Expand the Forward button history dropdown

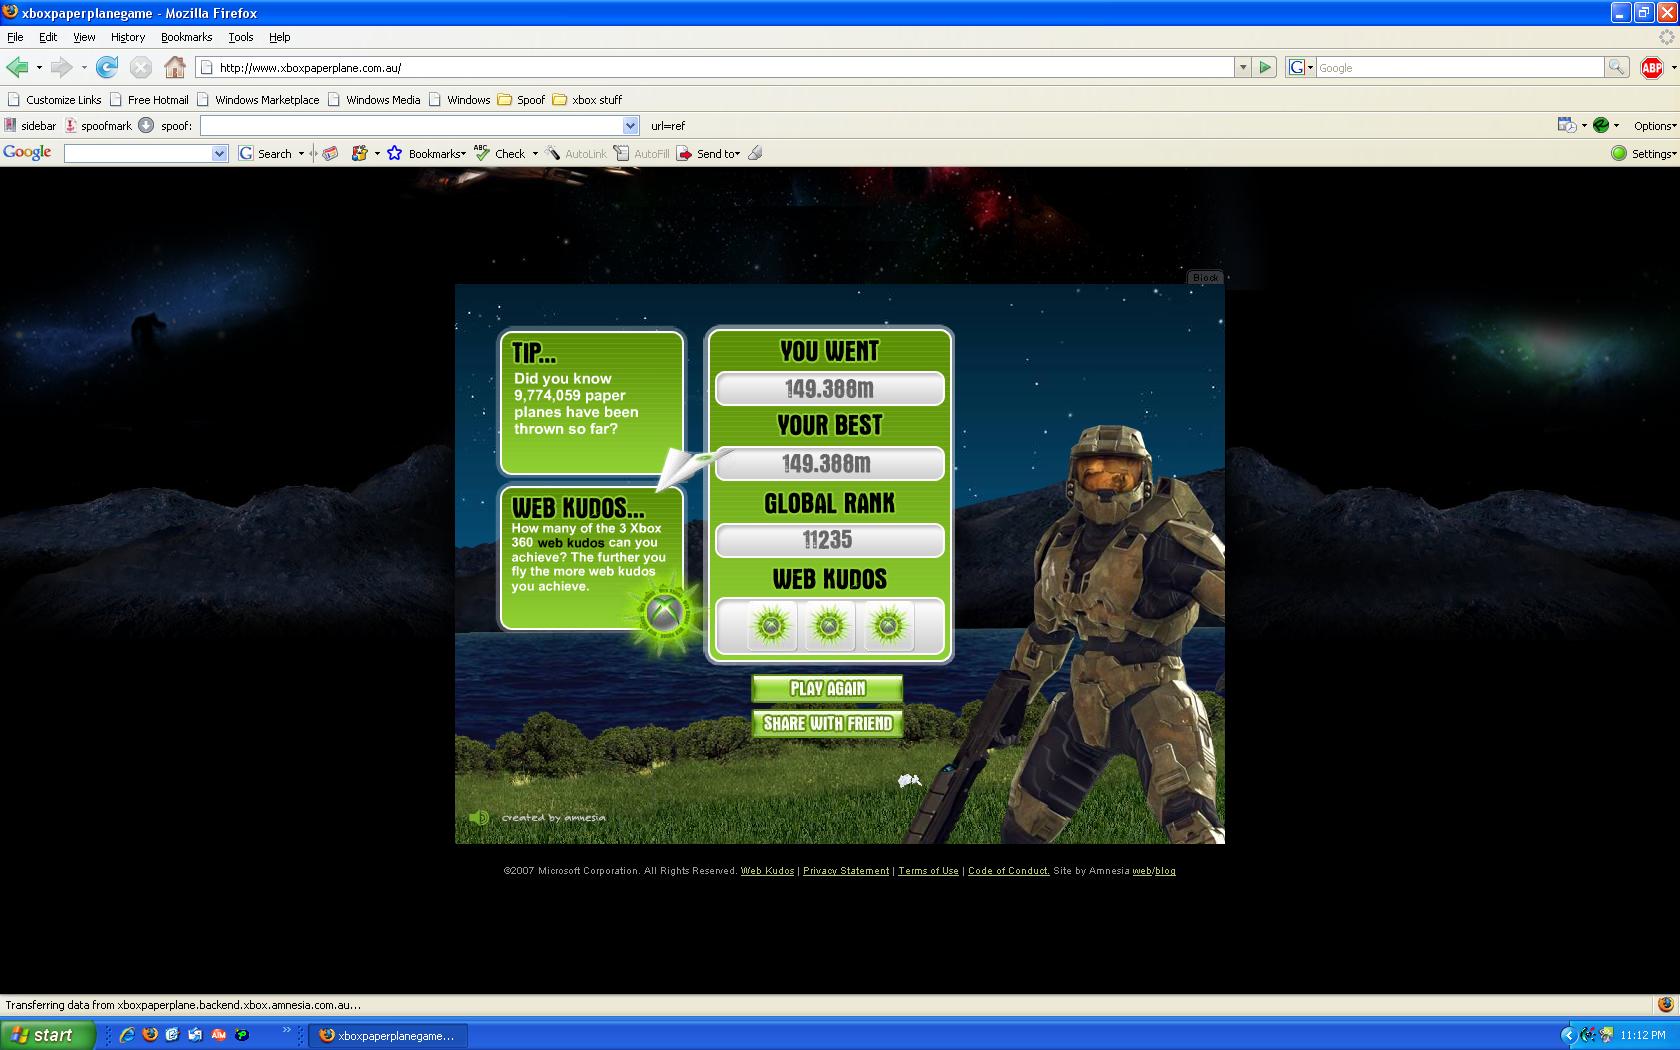click(x=84, y=67)
